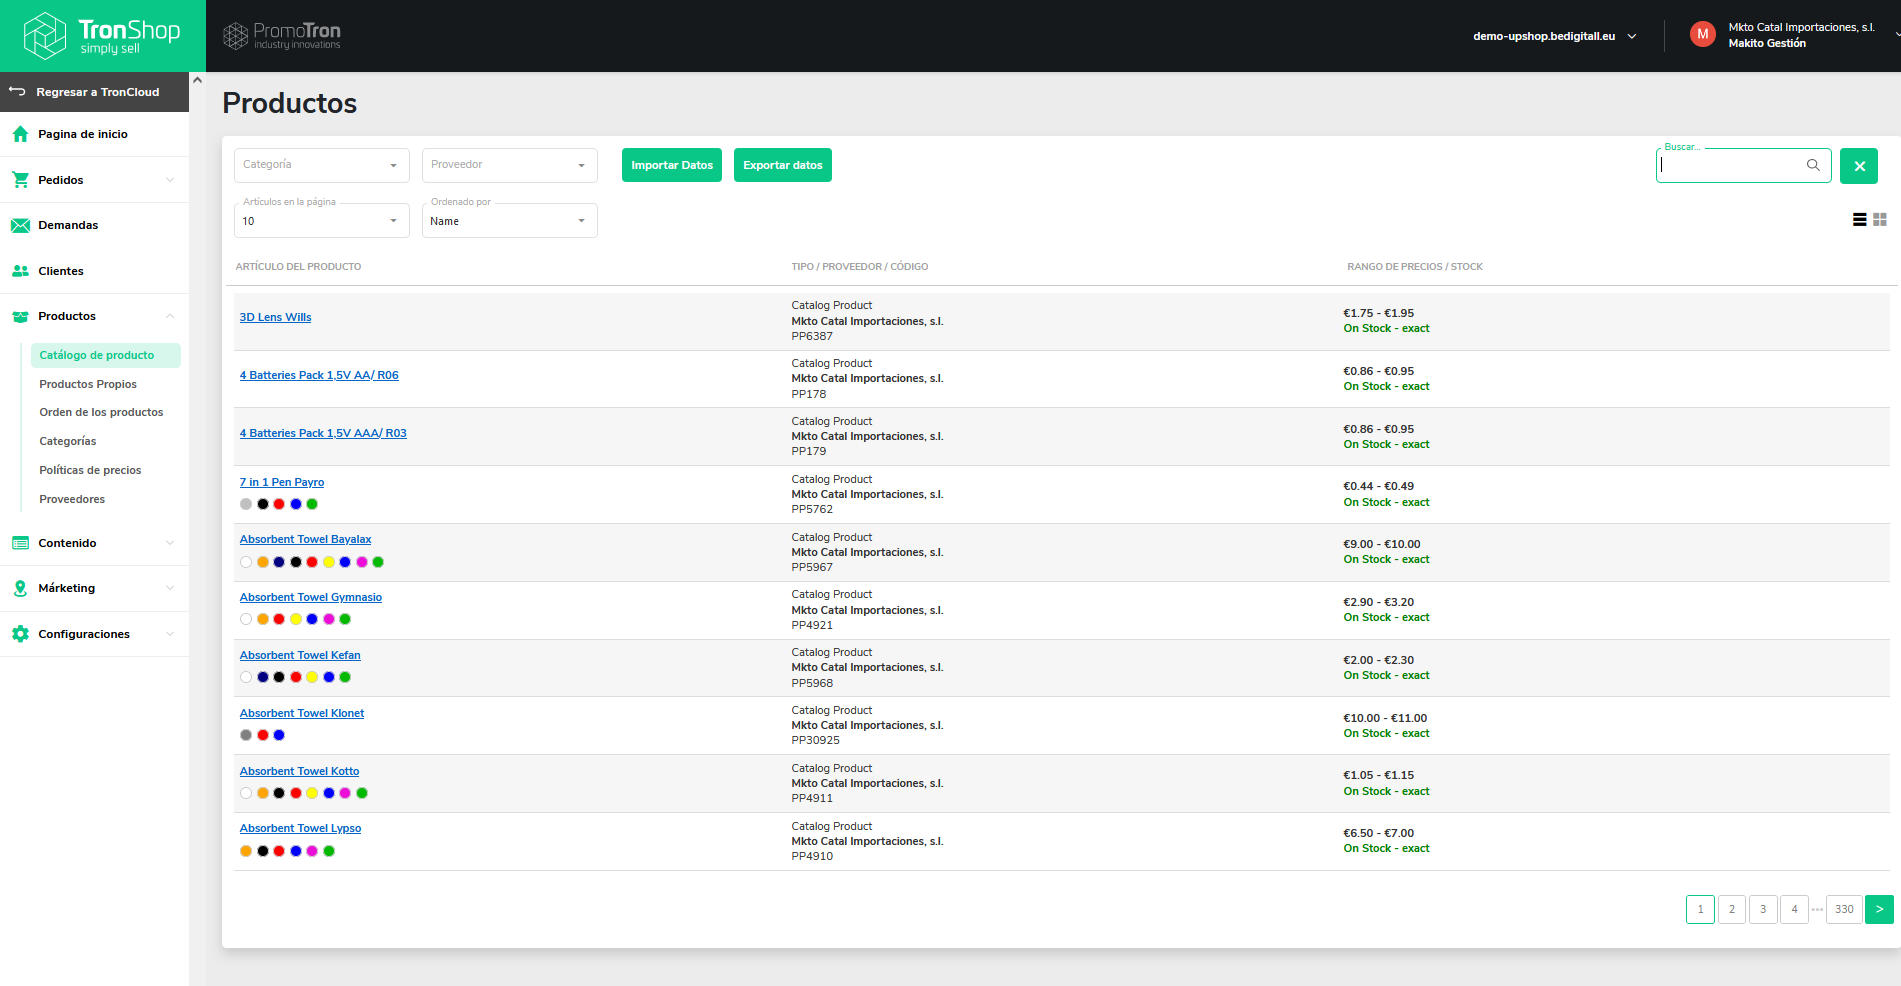Click the TronShop logo
Screen dimensions: 1901x986
click(102, 36)
